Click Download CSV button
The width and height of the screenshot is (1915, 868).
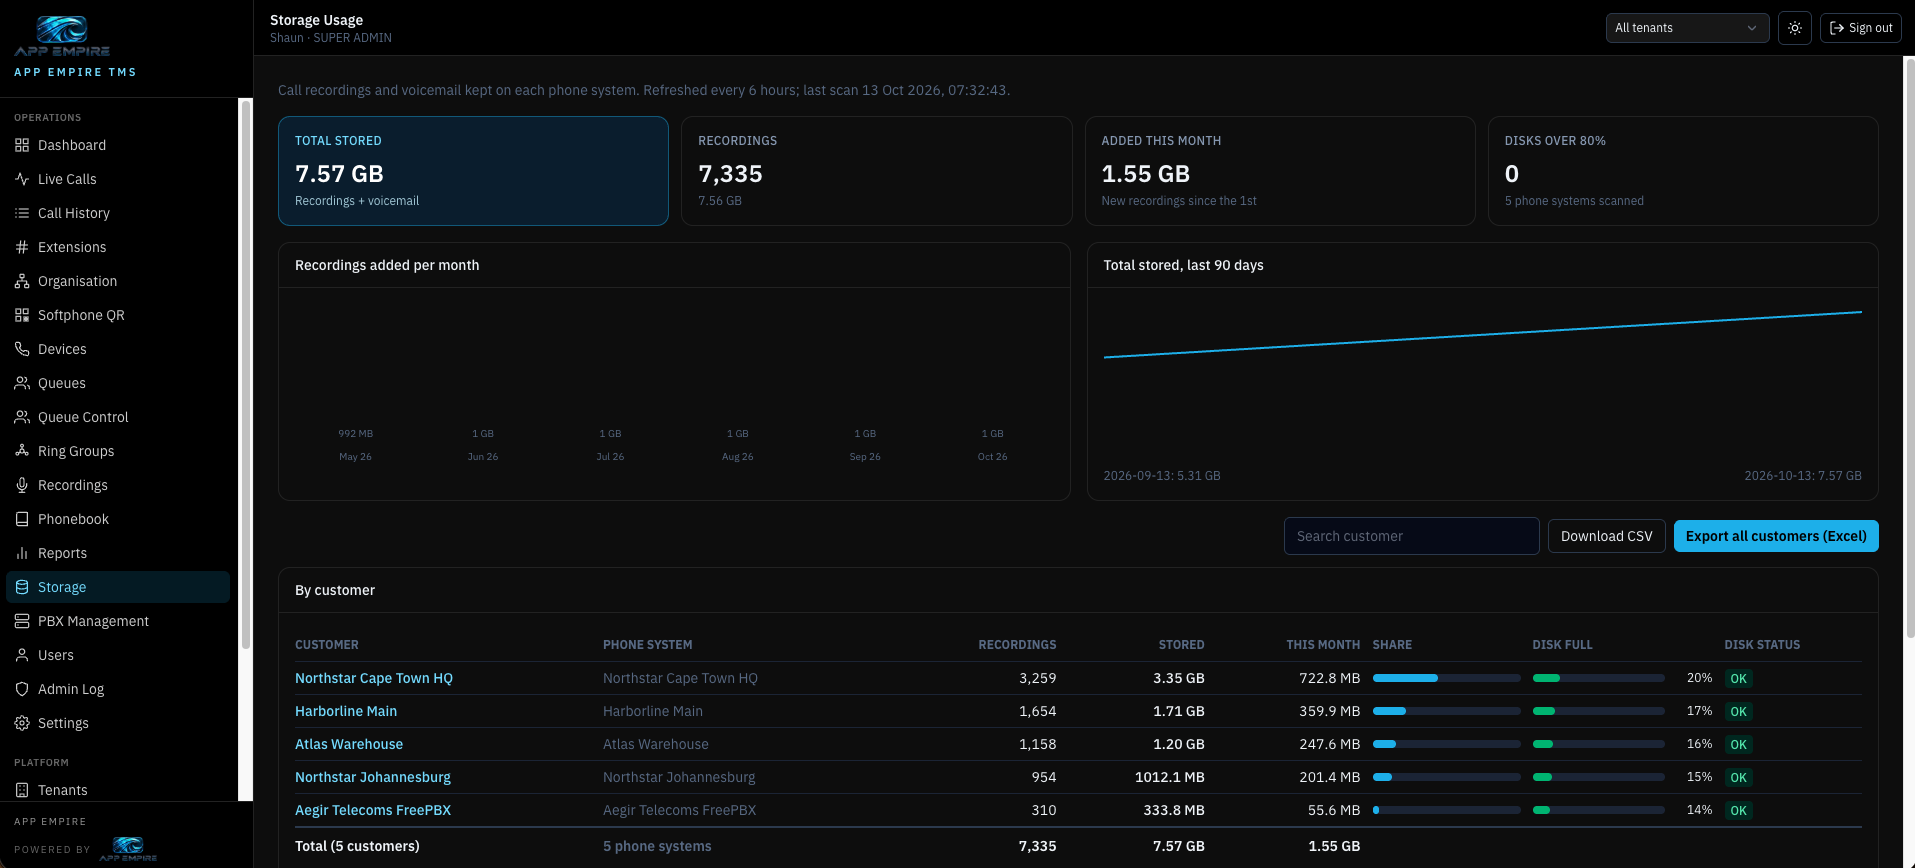(1606, 536)
